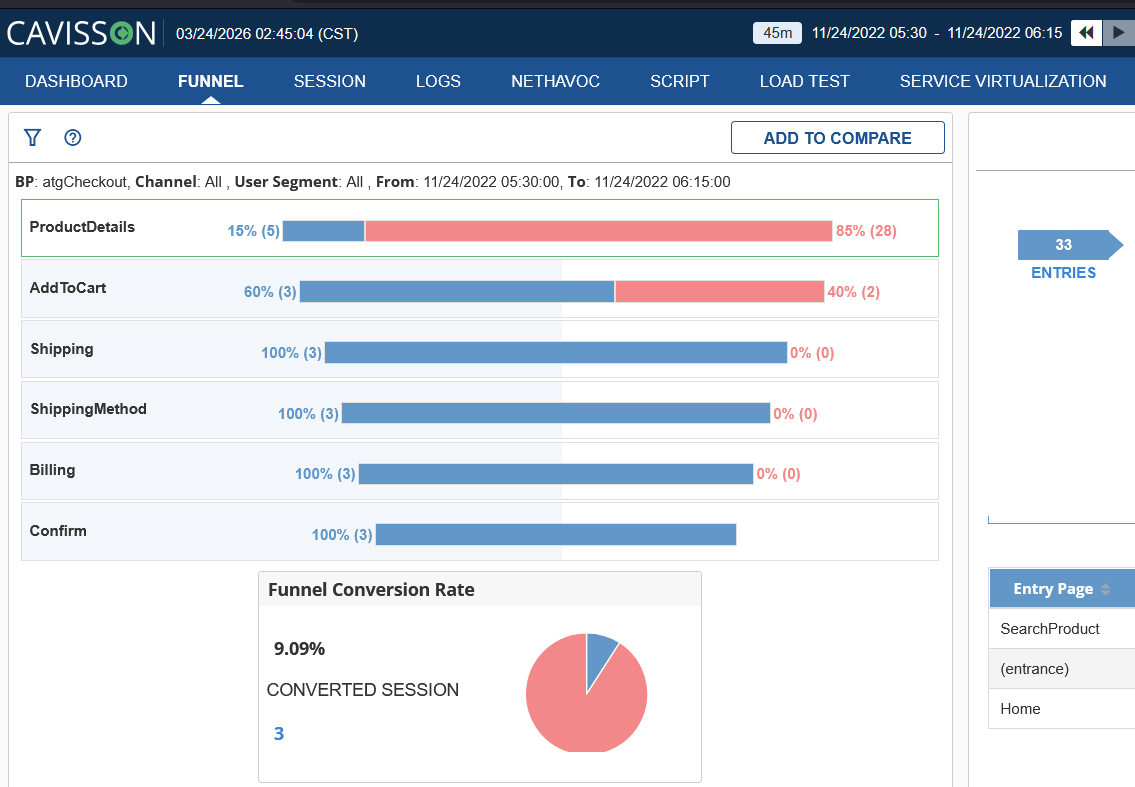Open the funnel filter icon
This screenshot has width=1135, height=787.
33,138
